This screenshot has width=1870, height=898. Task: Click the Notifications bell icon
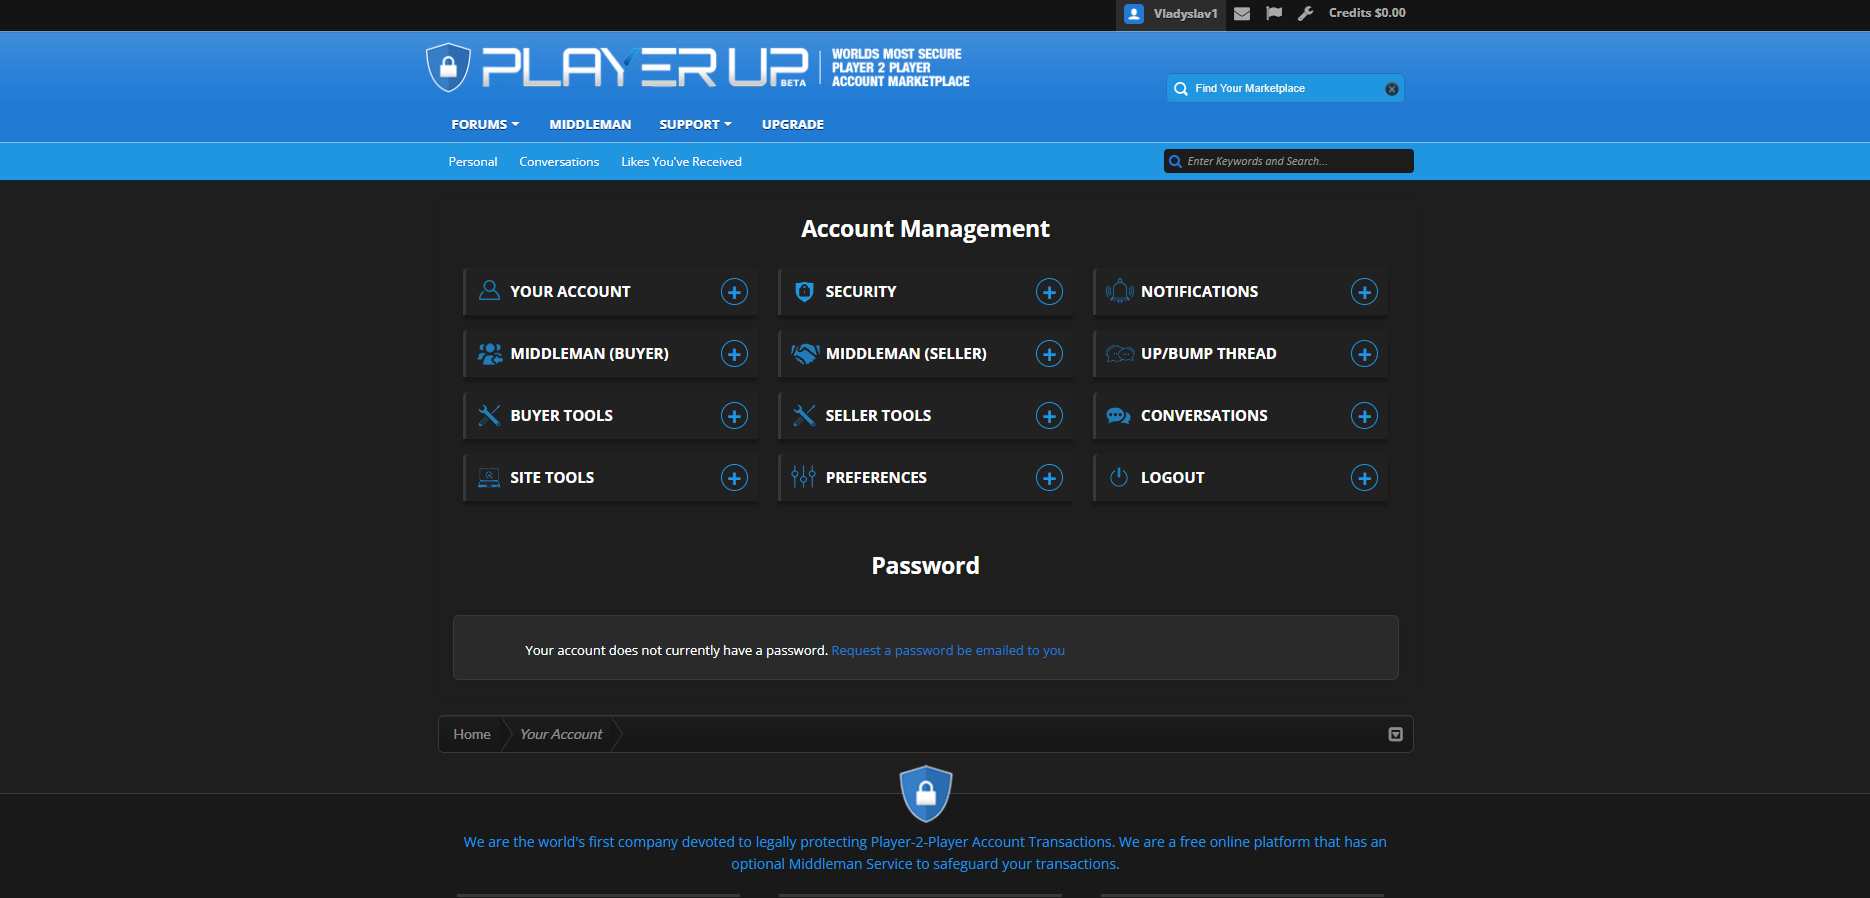pyautogui.click(x=1119, y=291)
